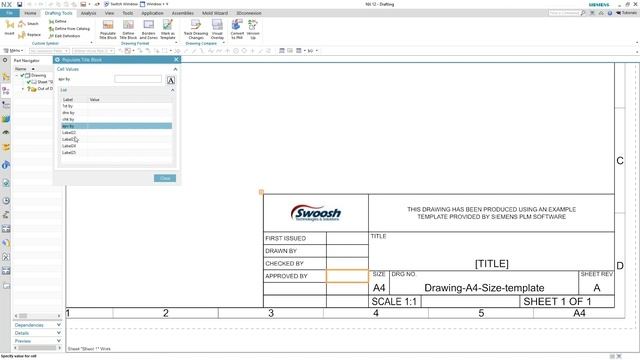
Task: Open the Reuse Library sidebar icon
Action: pos(6,119)
